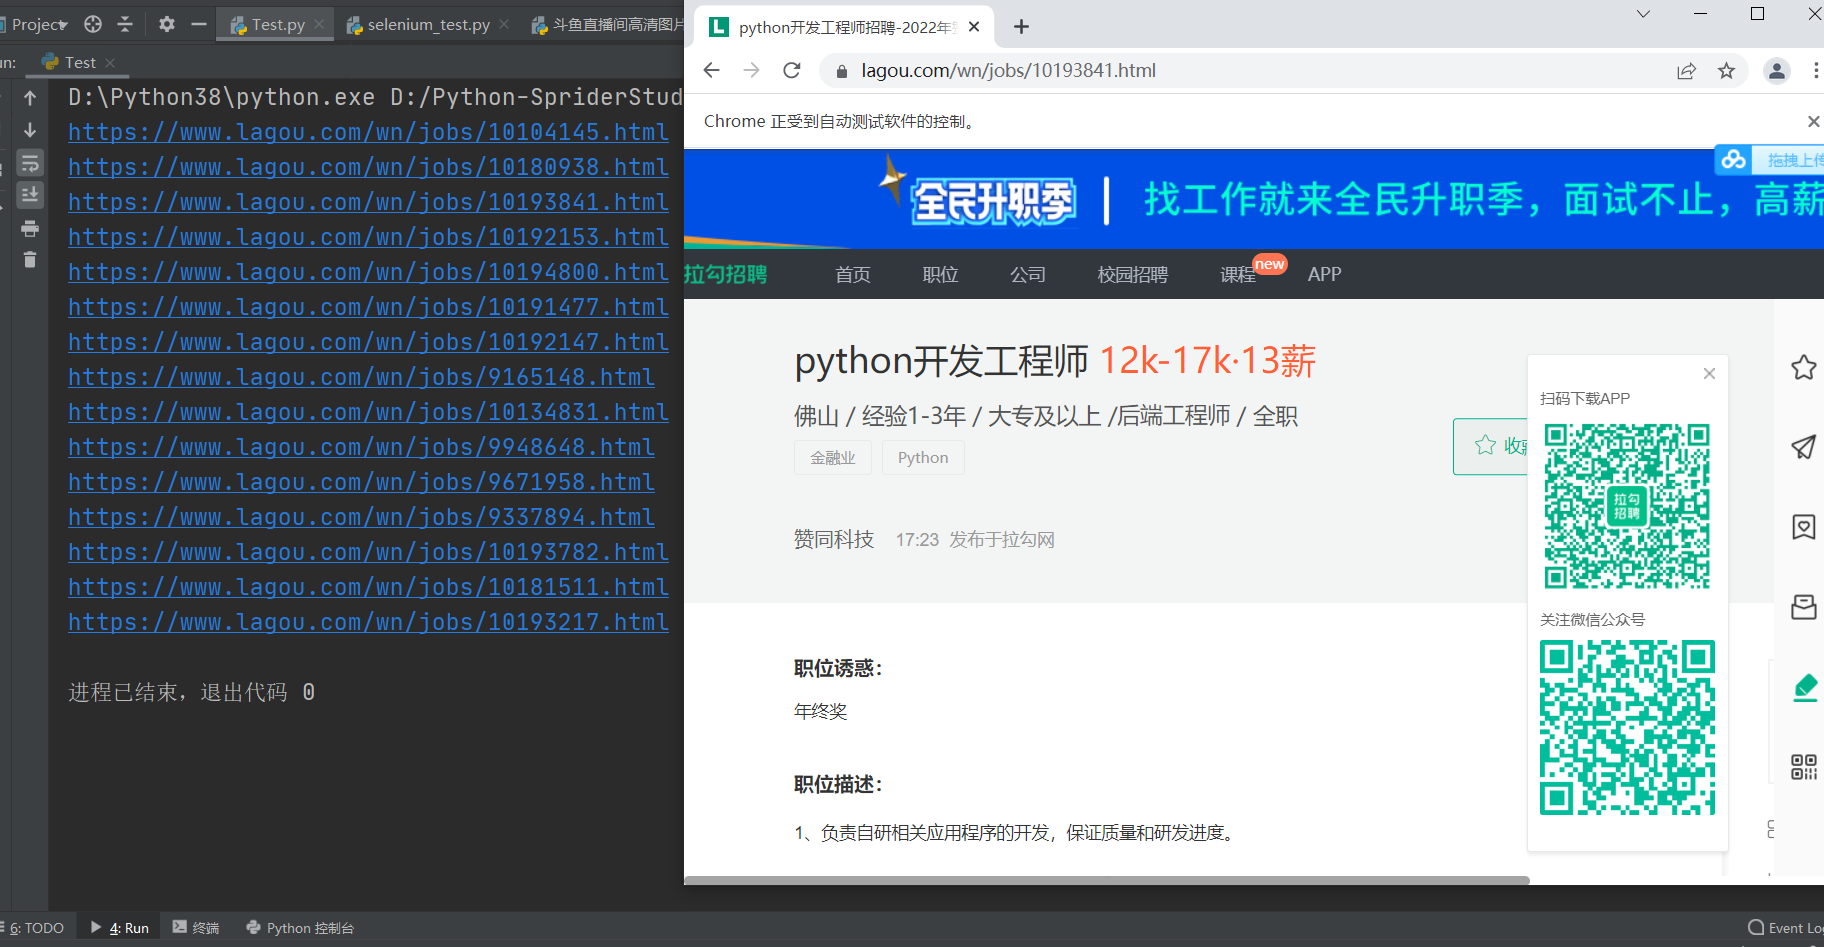Dismiss the automated test software infobar
1824x947 pixels.
pos(1813,121)
